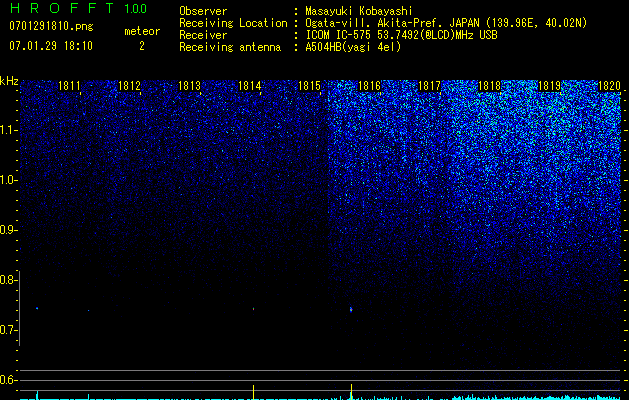
Task: Click the 1818 time marker
Action: 489,86
